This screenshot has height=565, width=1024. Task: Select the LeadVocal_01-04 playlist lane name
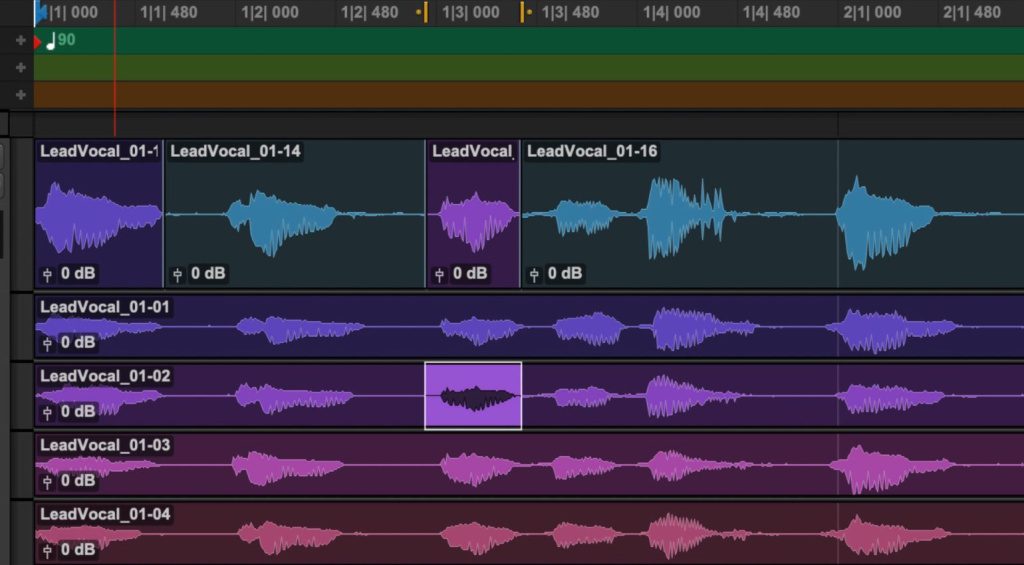click(x=105, y=515)
